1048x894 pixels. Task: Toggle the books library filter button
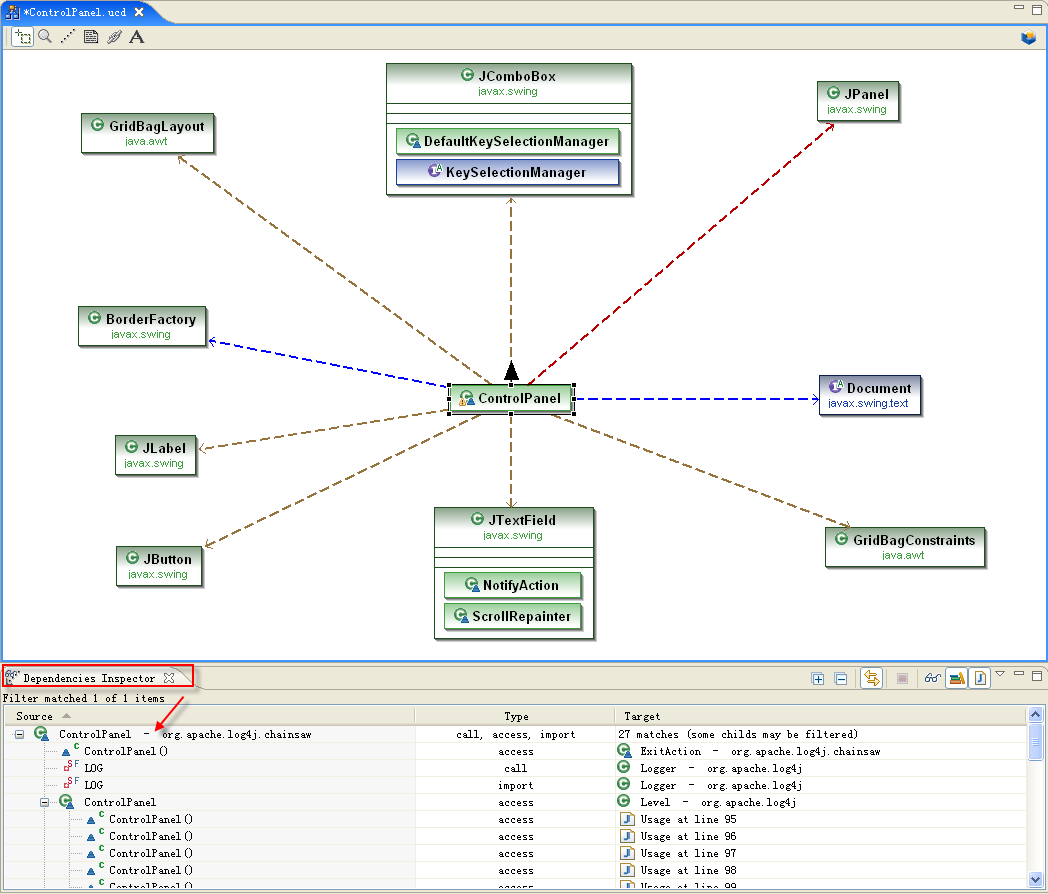pyautogui.click(x=957, y=678)
